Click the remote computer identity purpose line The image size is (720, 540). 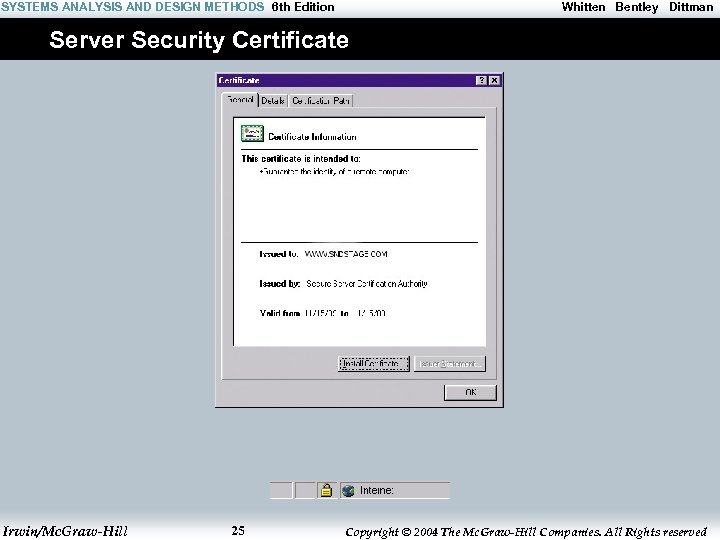pyautogui.click(x=334, y=172)
